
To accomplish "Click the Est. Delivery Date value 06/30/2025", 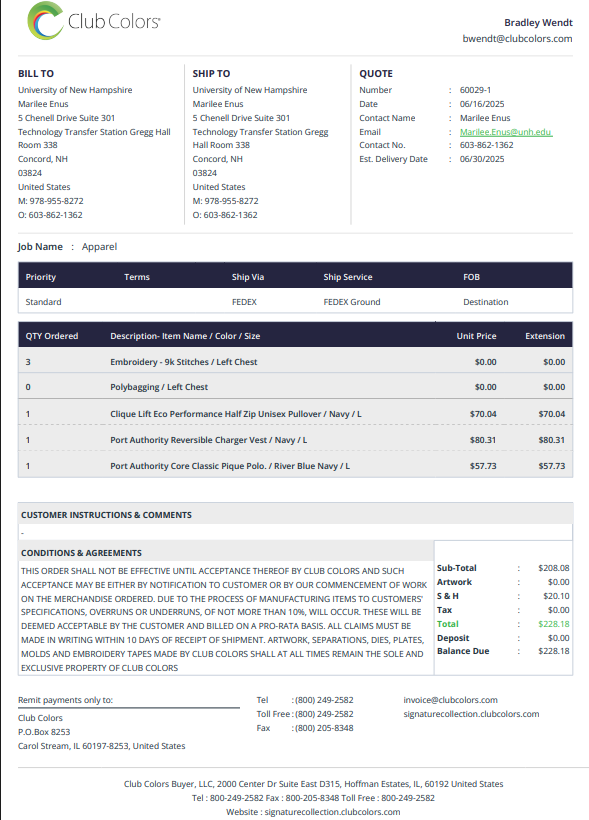I will [482, 159].
